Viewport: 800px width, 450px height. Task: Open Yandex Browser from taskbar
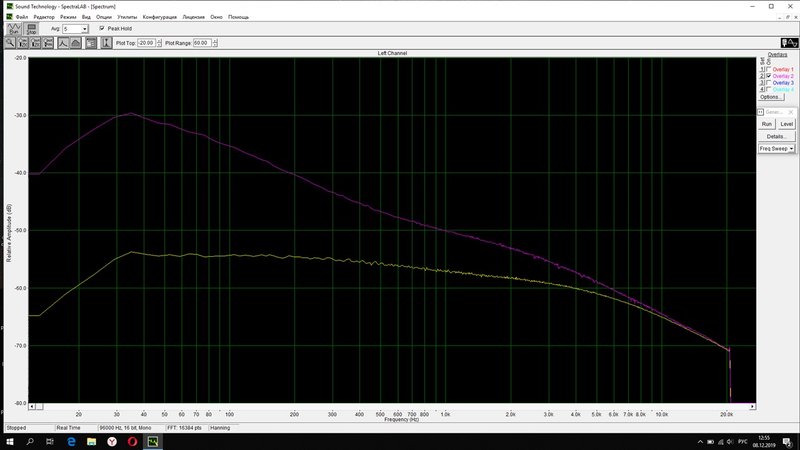(x=112, y=442)
